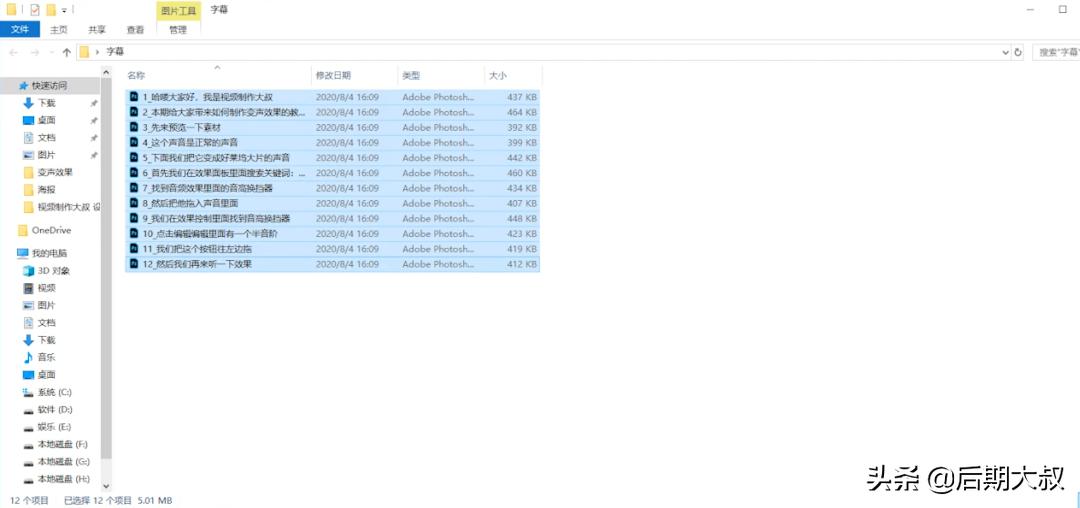Open the quick access toolbar customize dropdown

click(x=65, y=10)
